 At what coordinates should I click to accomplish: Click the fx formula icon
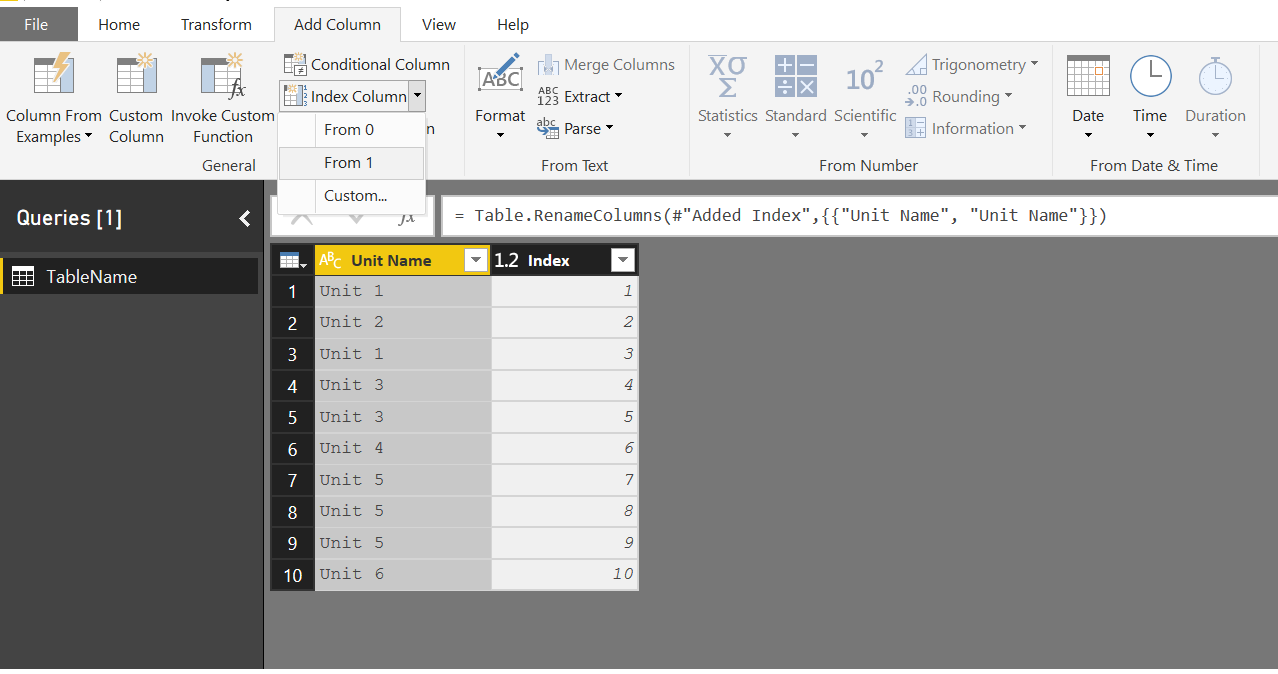[x=407, y=216]
